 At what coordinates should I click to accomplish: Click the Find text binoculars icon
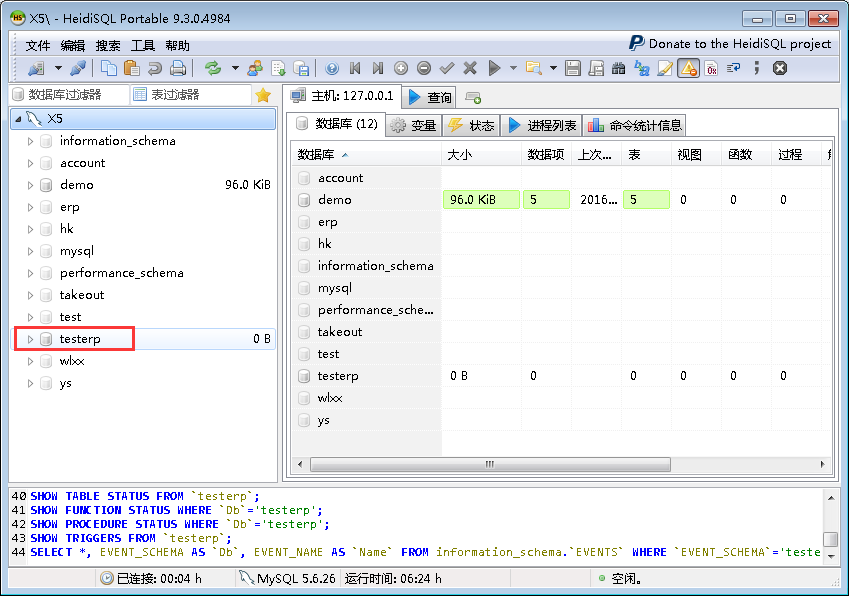618,68
